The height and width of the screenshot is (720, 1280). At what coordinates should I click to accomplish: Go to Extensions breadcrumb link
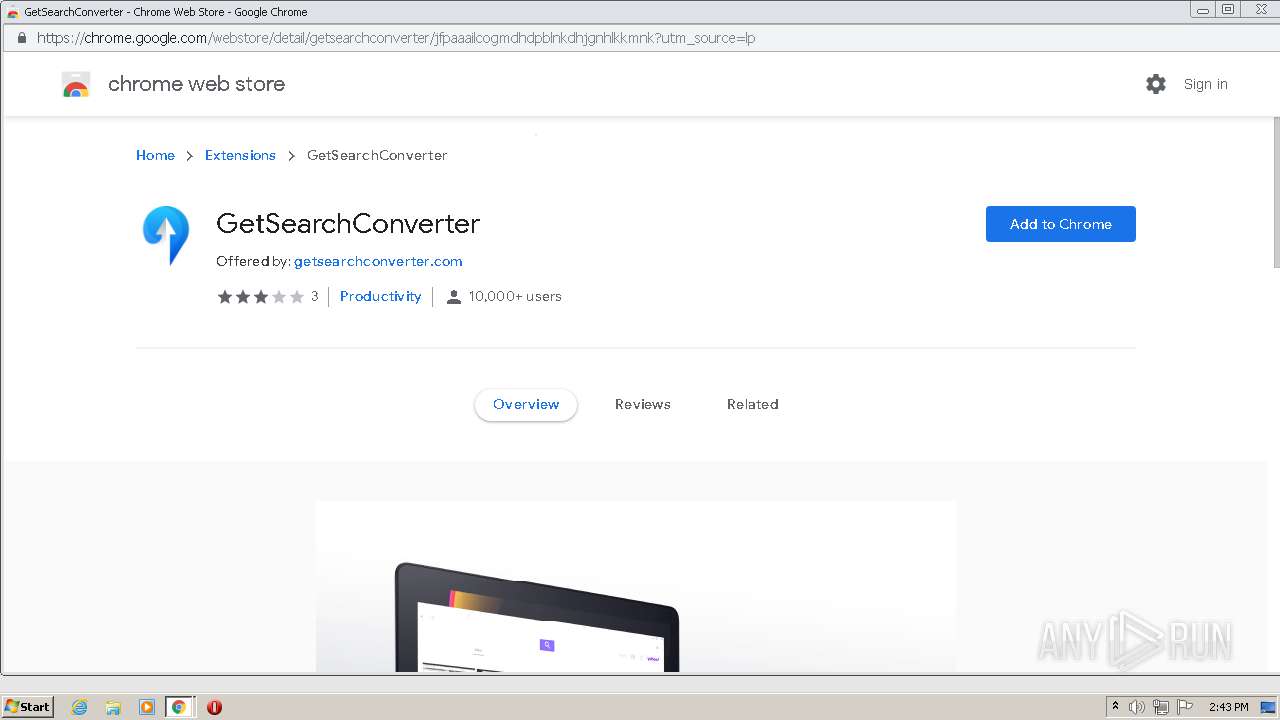[240, 155]
